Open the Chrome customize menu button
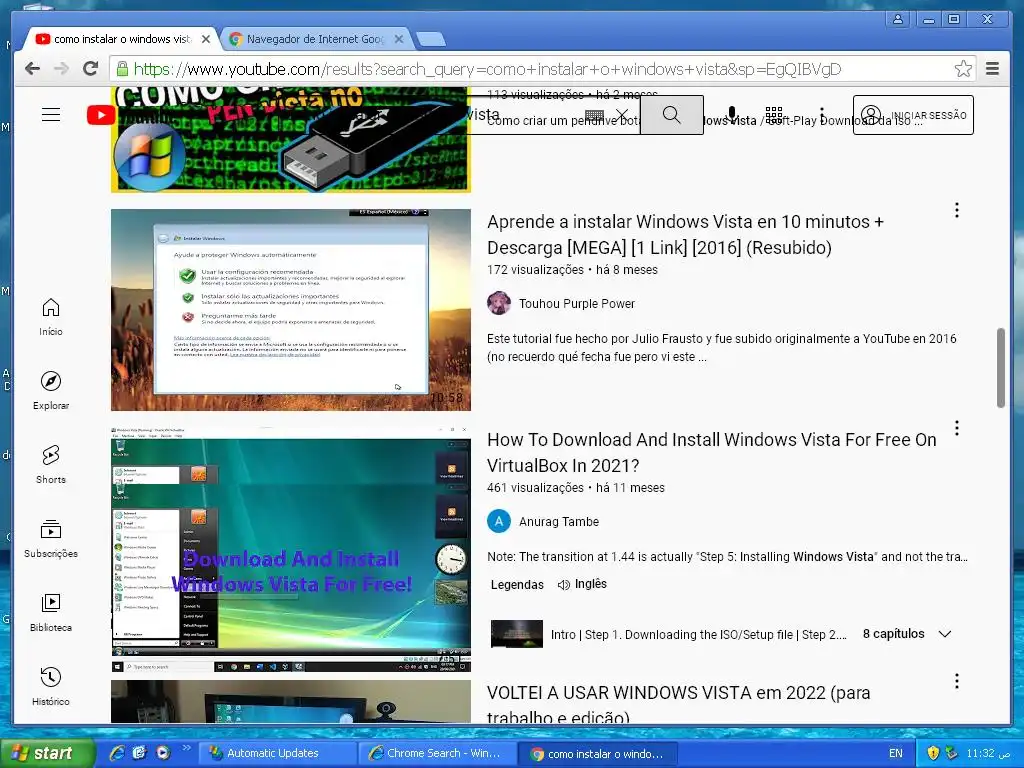 992,69
